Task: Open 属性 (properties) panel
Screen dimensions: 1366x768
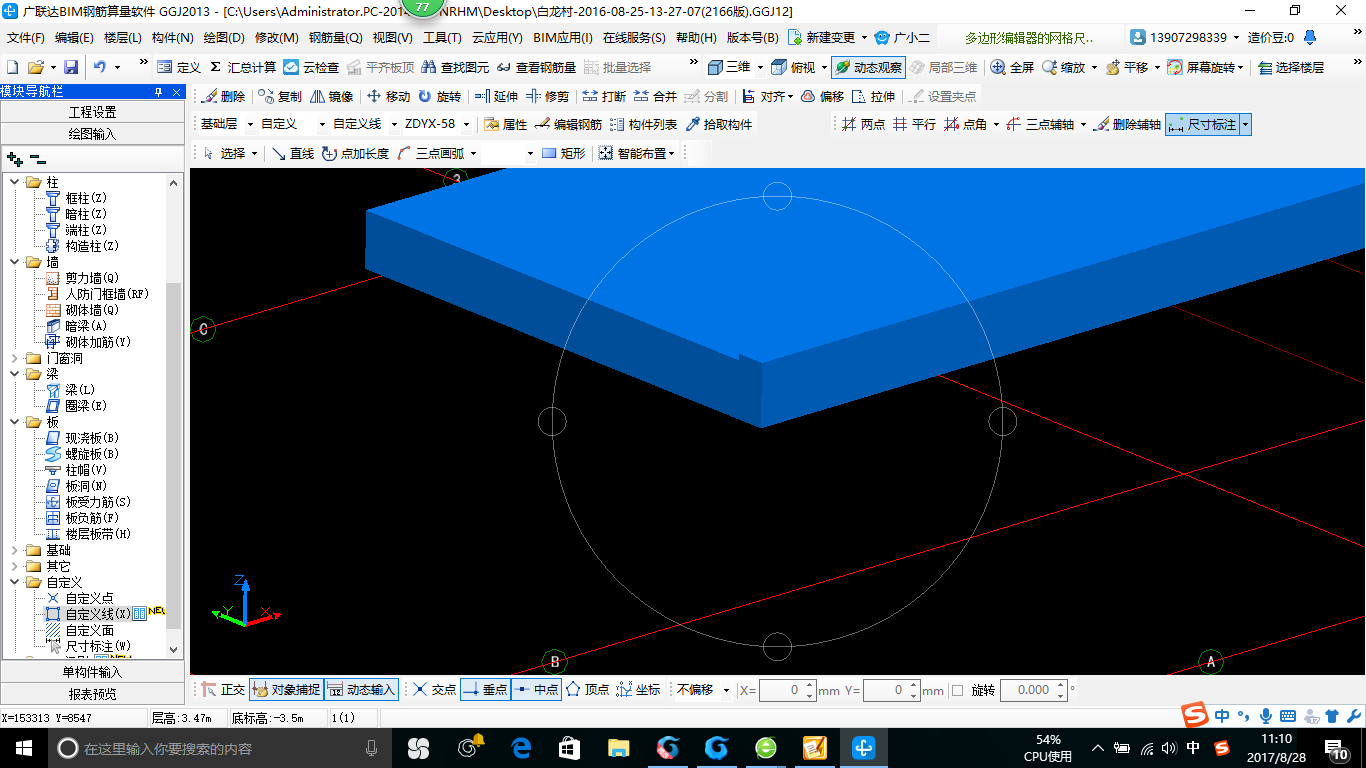Action: [505, 125]
